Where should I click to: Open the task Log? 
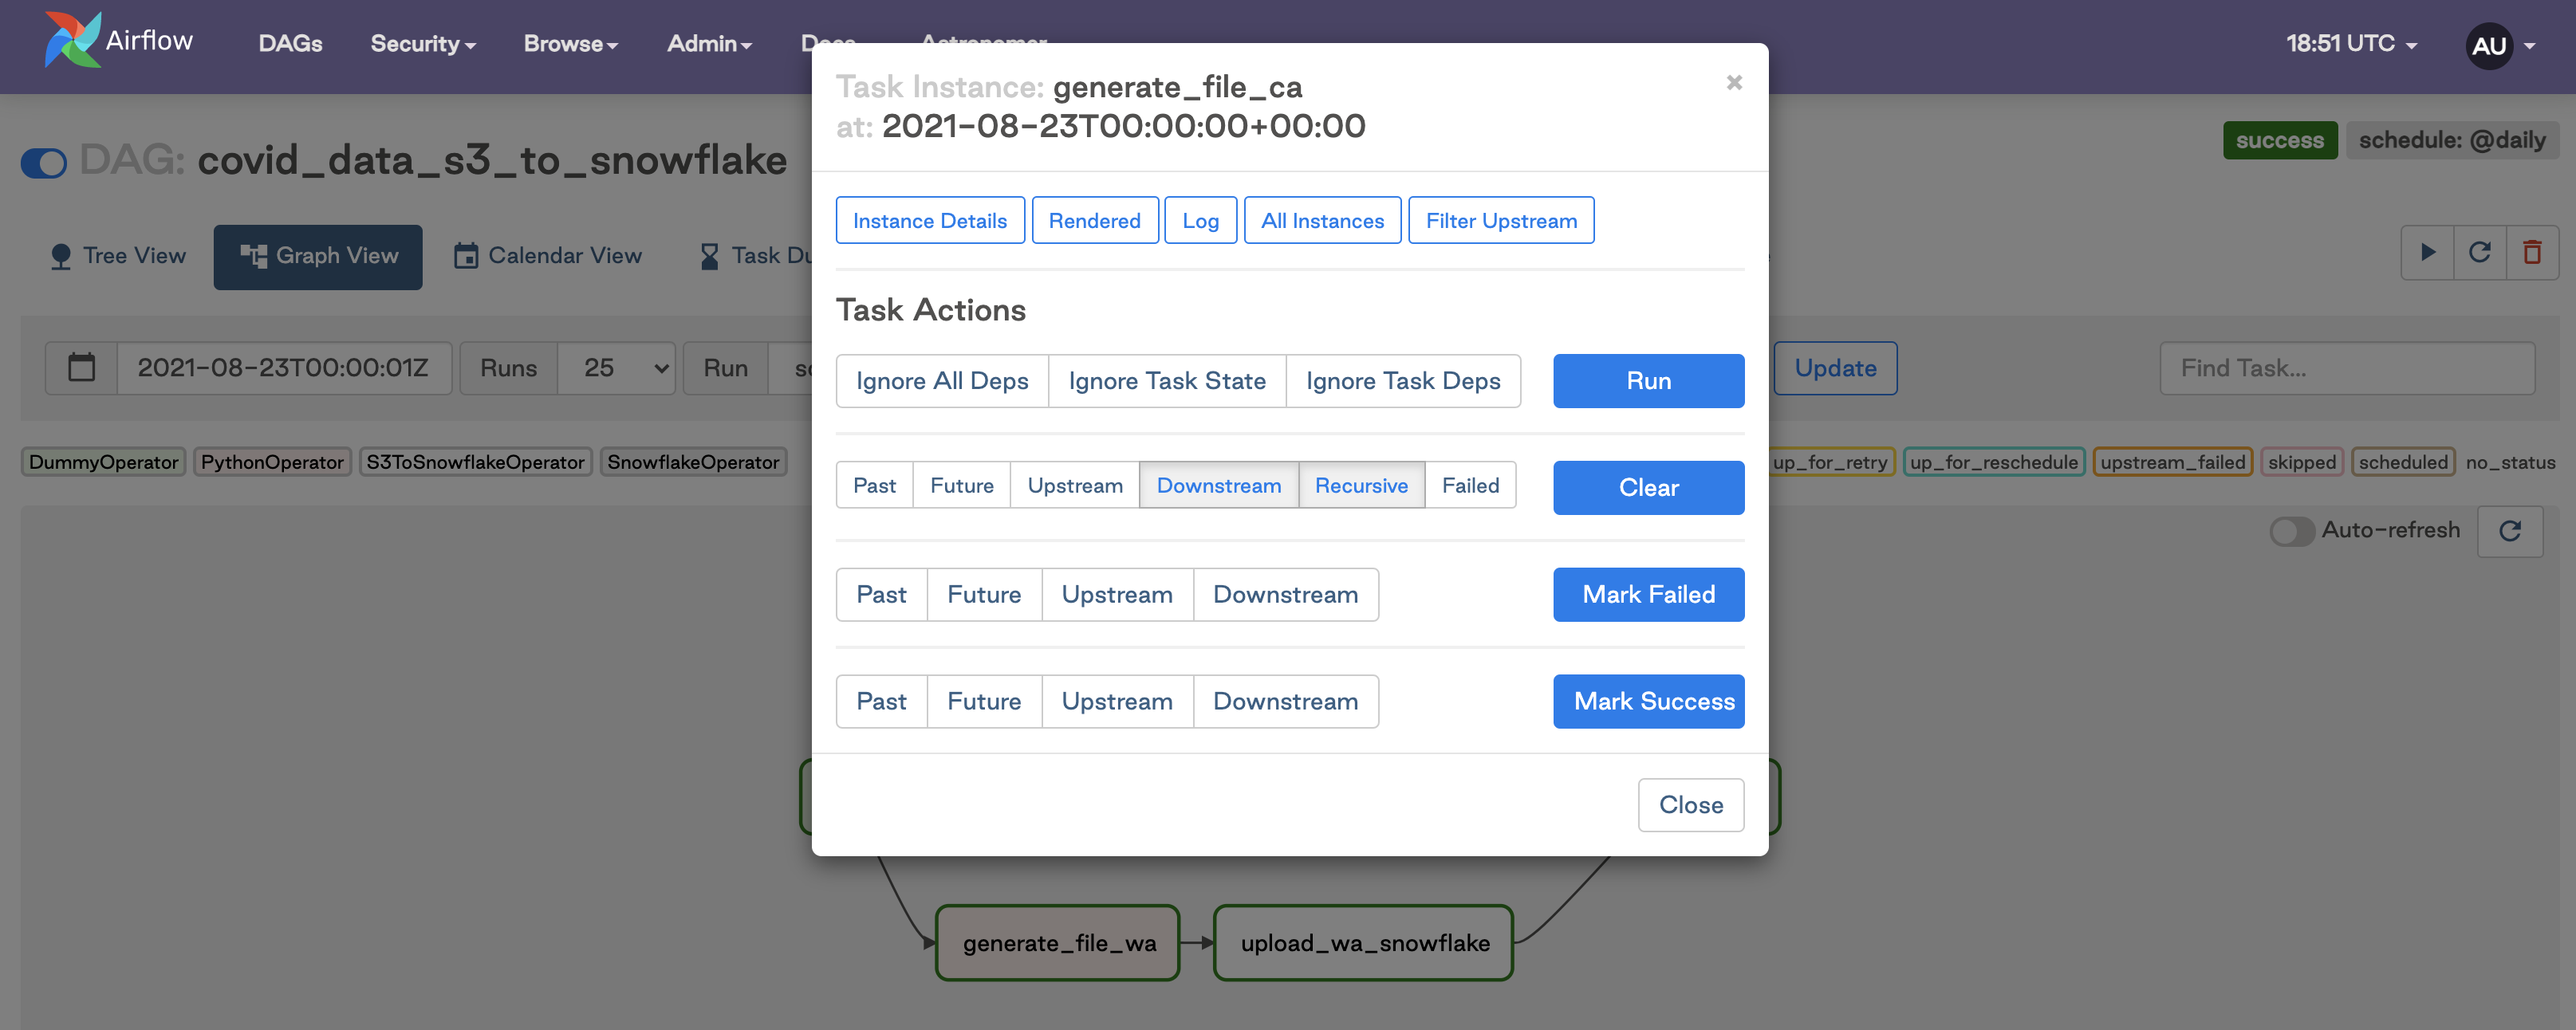pos(1200,220)
